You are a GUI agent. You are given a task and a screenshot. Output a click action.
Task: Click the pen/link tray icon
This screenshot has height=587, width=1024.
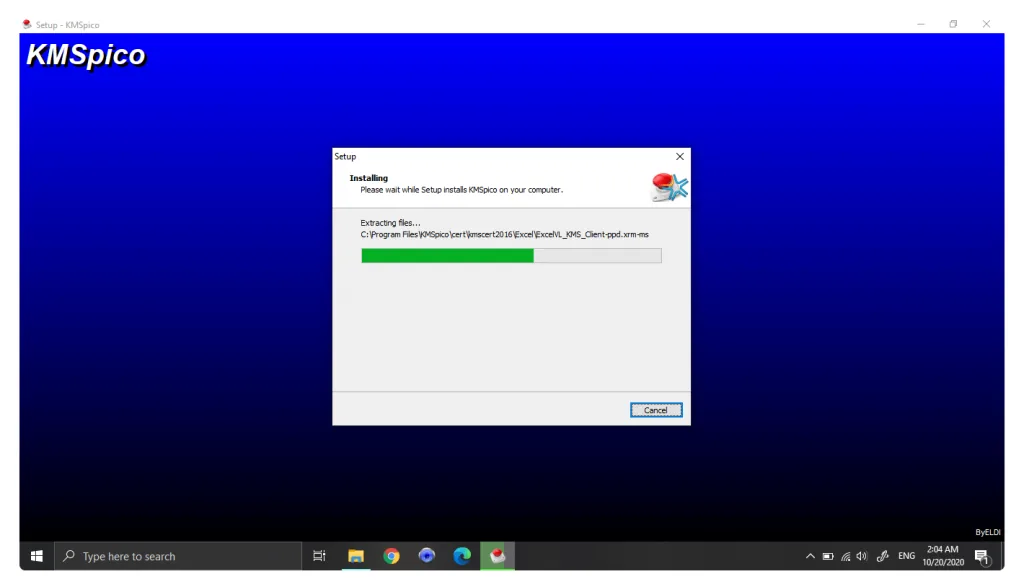[x=882, y=556]
